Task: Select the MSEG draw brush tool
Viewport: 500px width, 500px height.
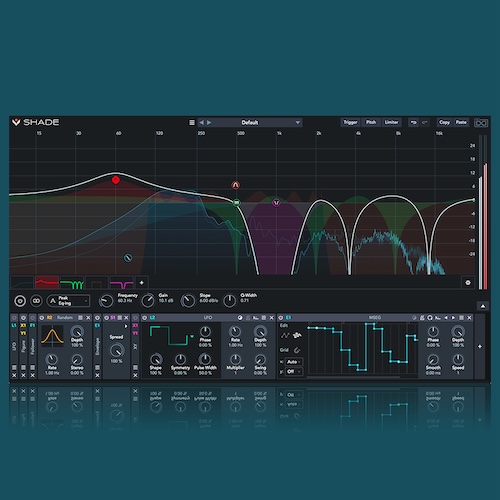Action: [297, 336]
